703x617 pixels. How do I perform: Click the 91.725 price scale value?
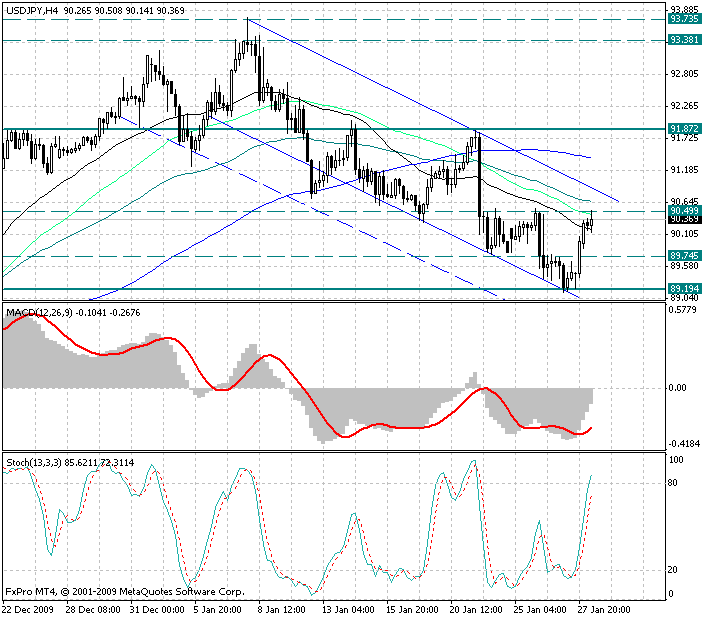pos(685,138)
